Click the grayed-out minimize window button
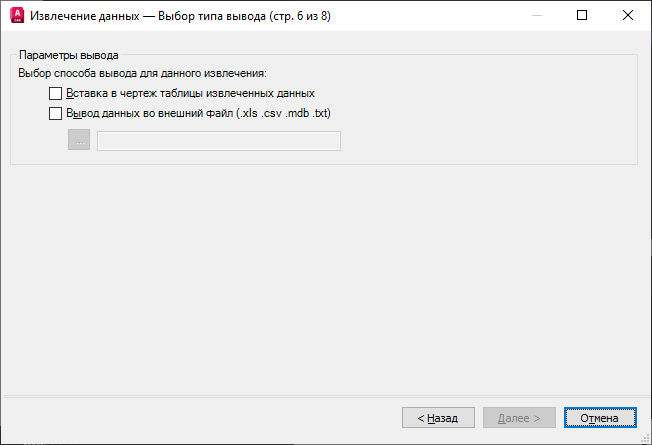This screenshot has height=445, width=652. tap(537, 15)
